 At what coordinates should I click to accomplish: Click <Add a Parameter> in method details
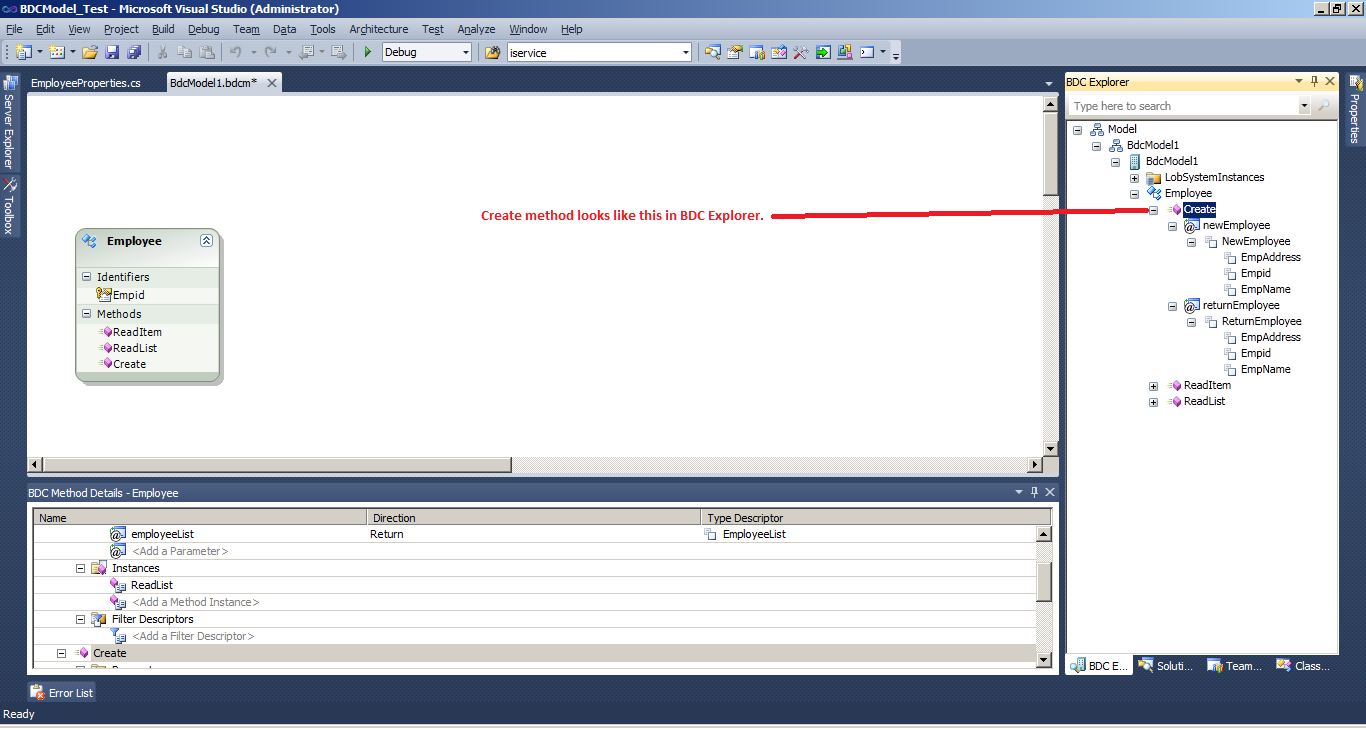coord(180,551)
